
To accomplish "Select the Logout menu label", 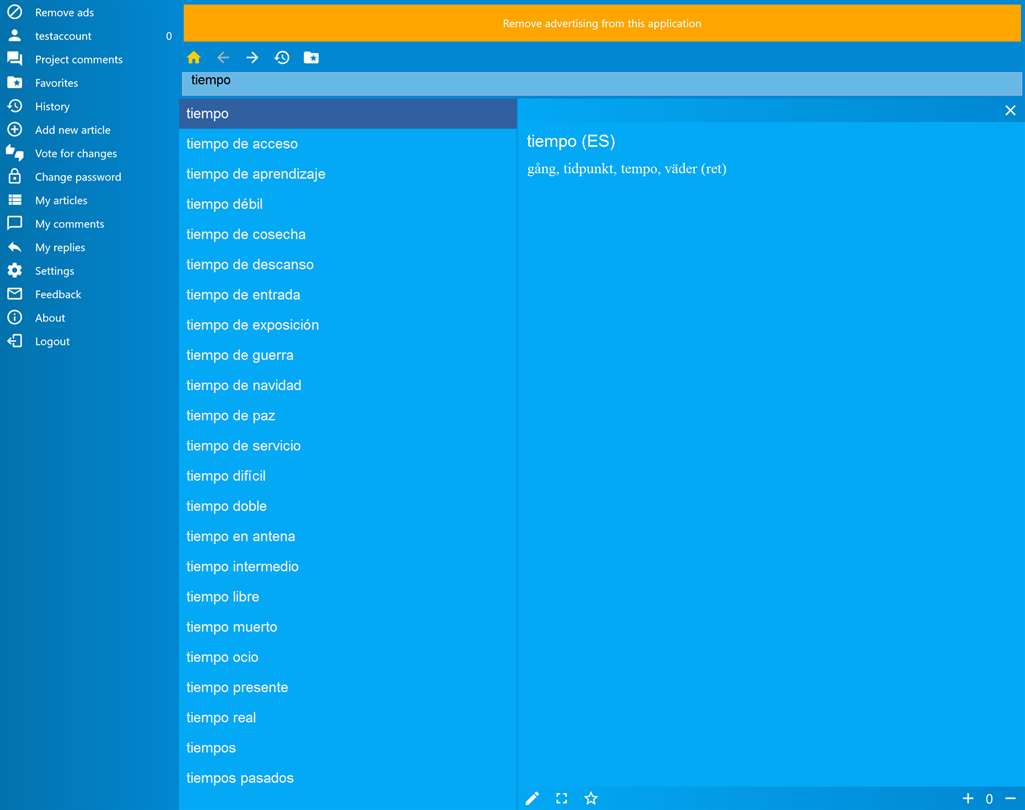I will tap(52, 341).
